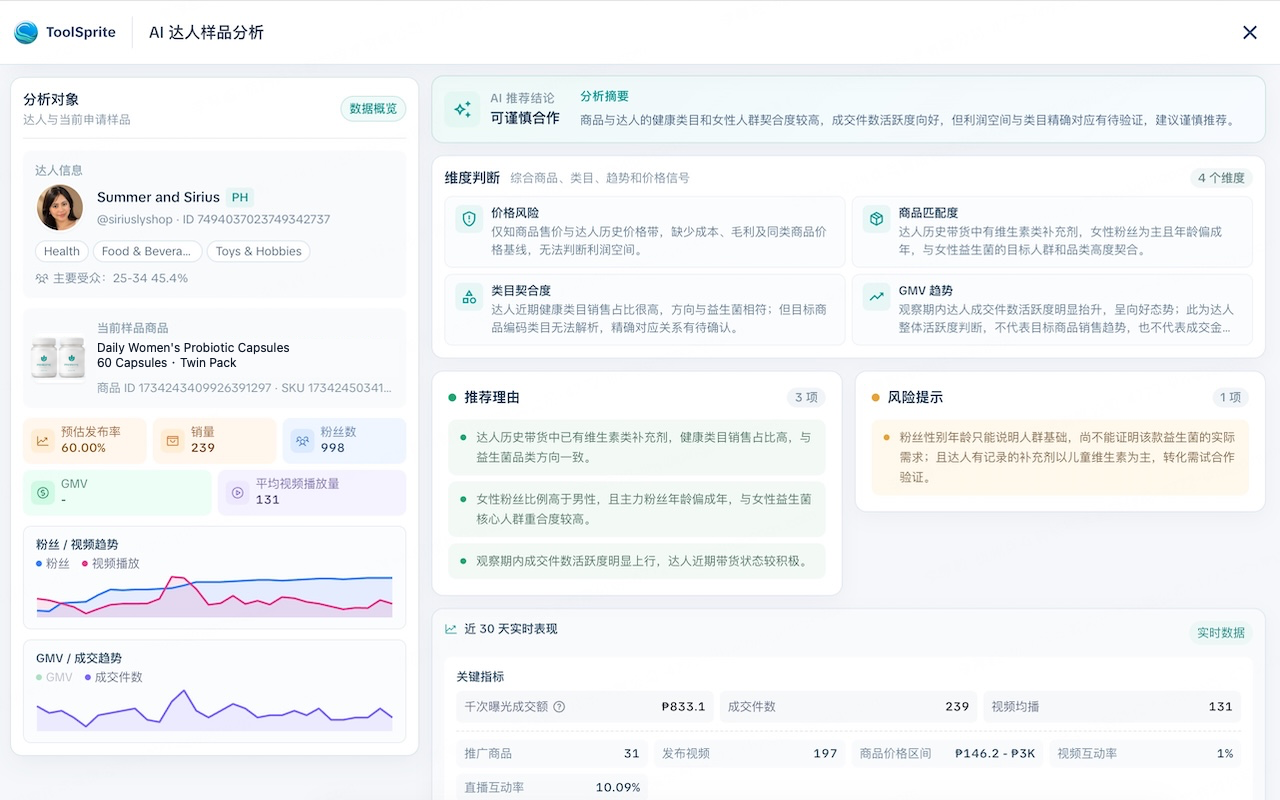Click the ₱146.2 - ₱3K price range value
Screen dimensions: 1280x800
(x=995, y=753)
